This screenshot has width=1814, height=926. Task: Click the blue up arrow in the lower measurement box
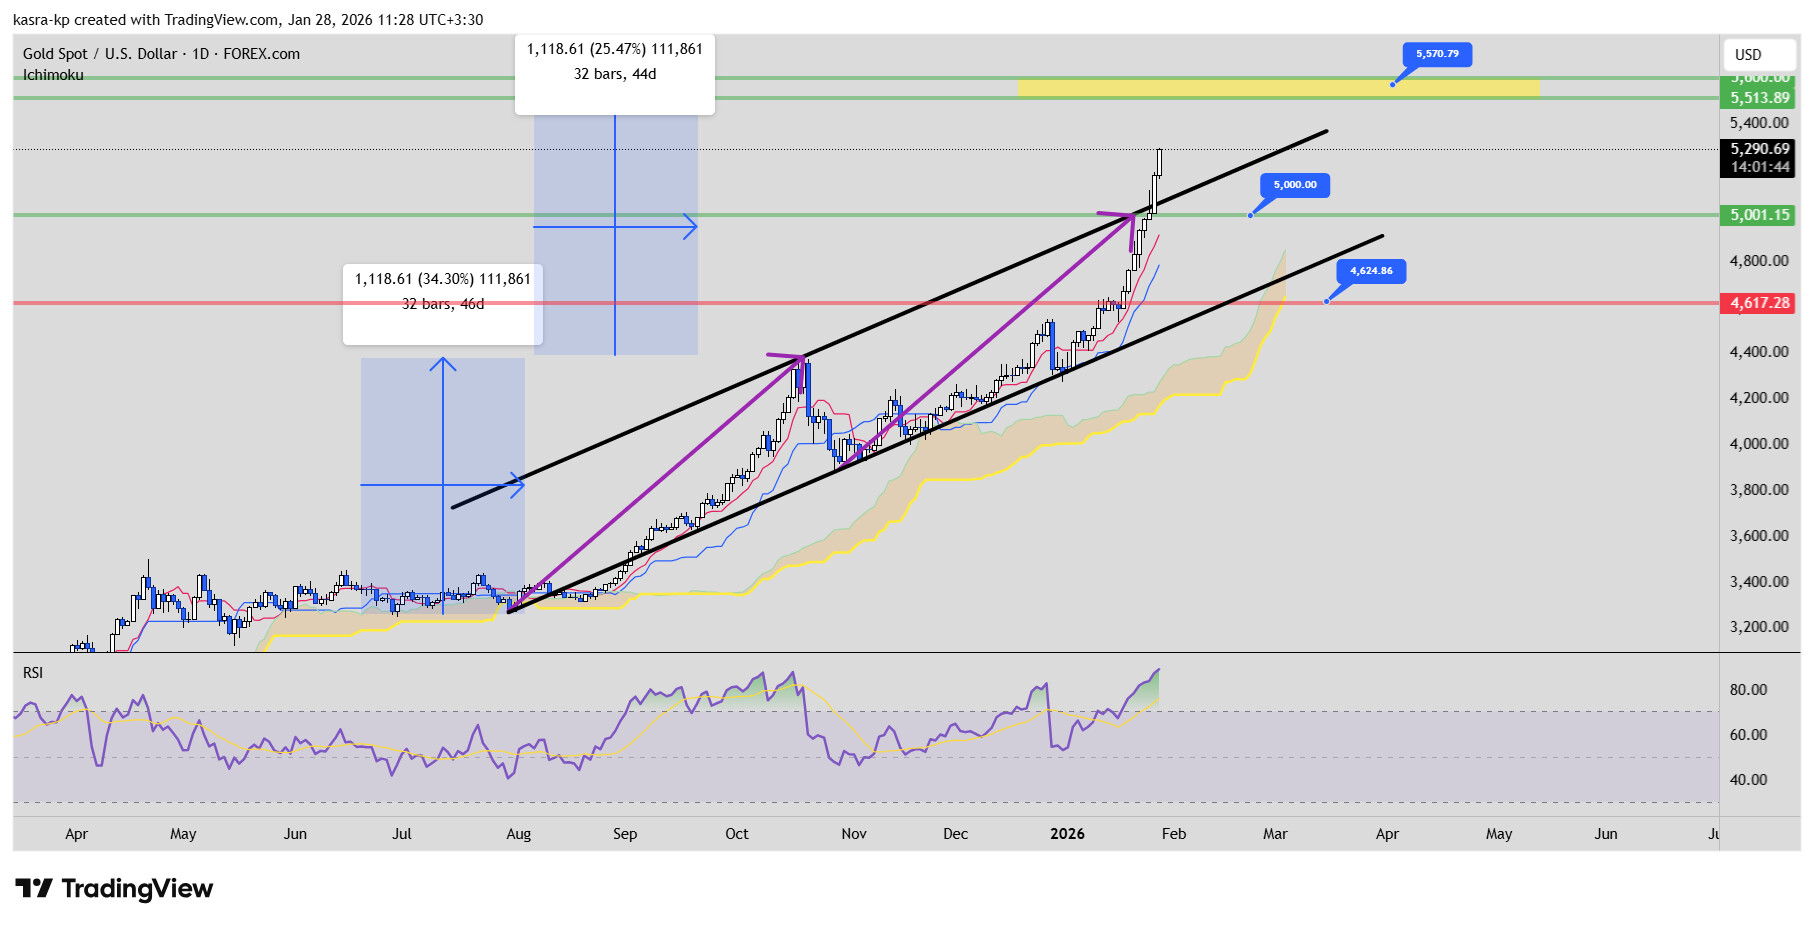[443, 364]
